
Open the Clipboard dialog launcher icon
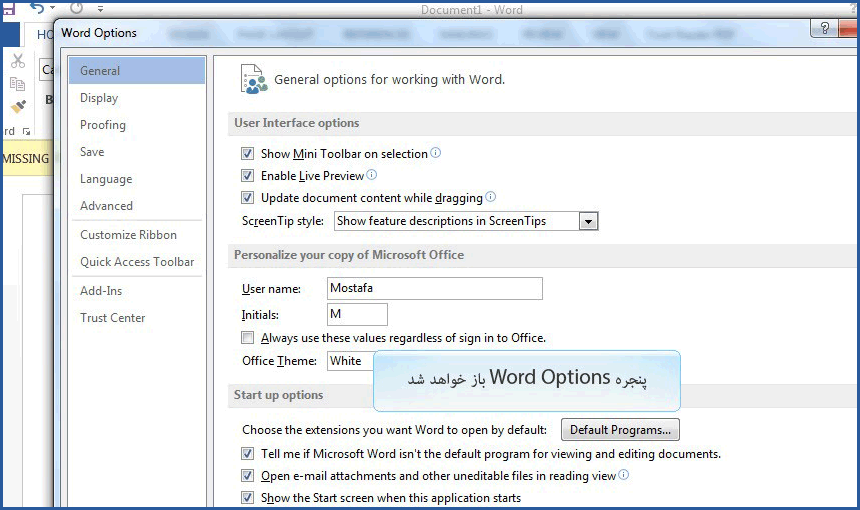tap(26, 132)
